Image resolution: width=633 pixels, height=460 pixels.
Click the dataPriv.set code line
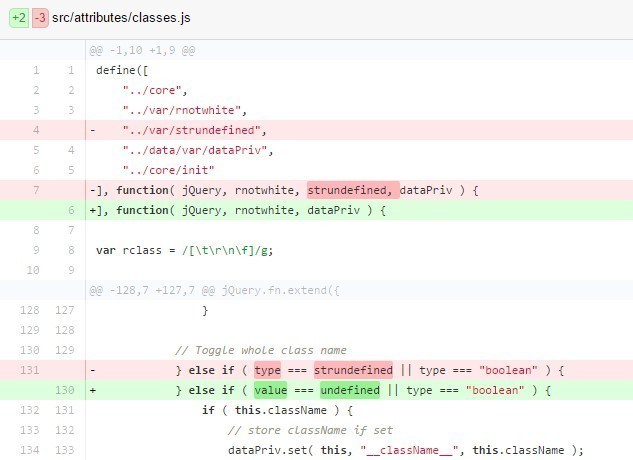[x=406, y=450]
